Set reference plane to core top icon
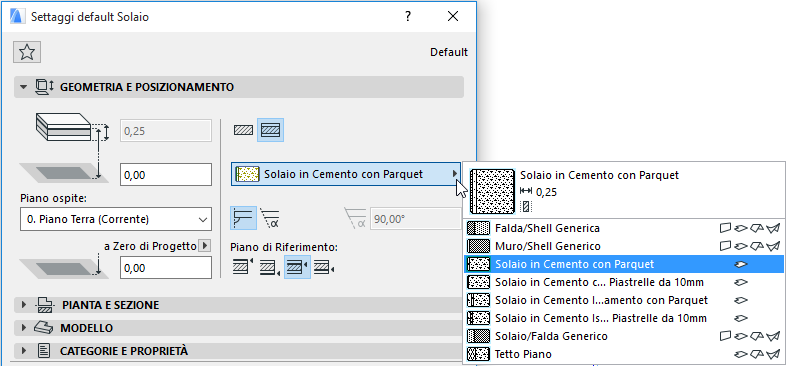Image resolution: width=787 pixels, height=366 pixels. [297, 267]
